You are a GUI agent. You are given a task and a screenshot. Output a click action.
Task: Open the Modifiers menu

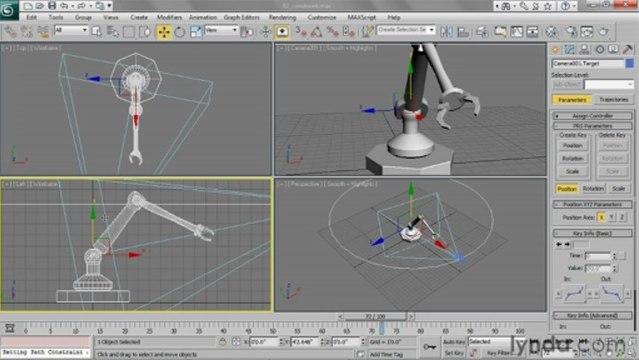pos(169,18)
